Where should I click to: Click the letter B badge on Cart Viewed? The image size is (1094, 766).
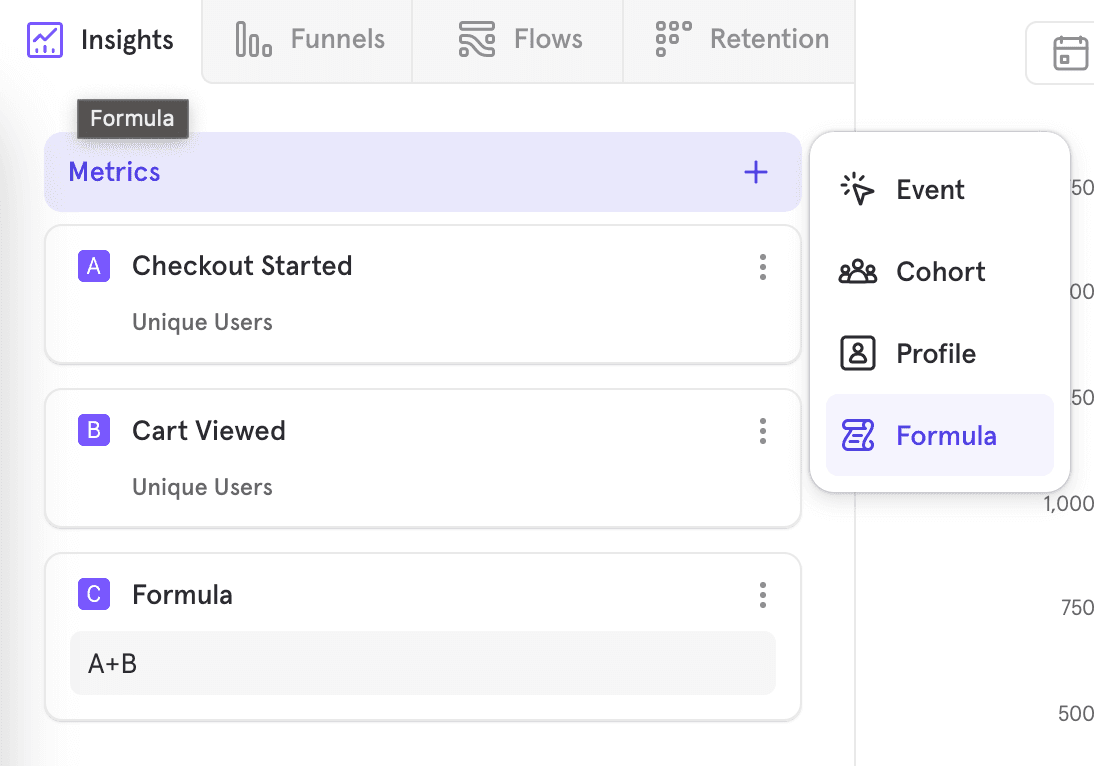click(x=94, y=431)
